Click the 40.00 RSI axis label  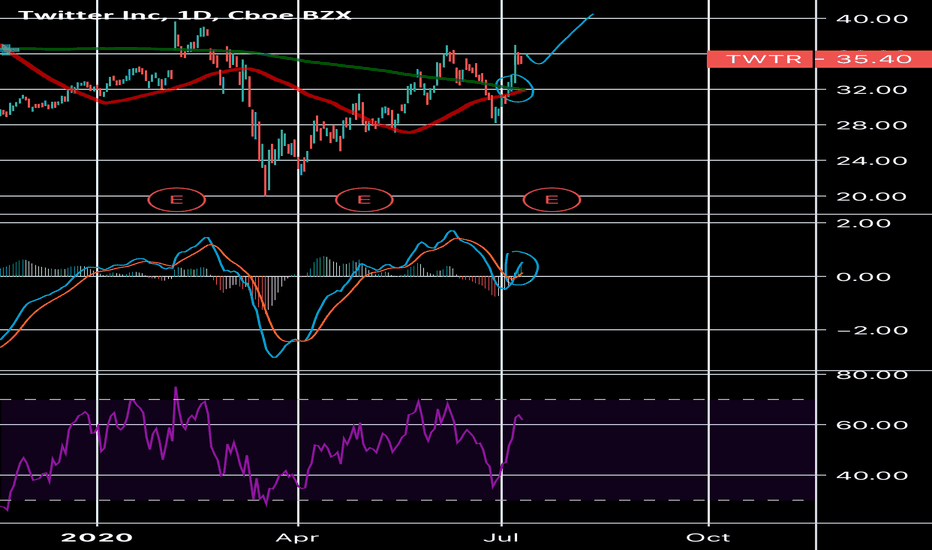click(x=872, y=476)
